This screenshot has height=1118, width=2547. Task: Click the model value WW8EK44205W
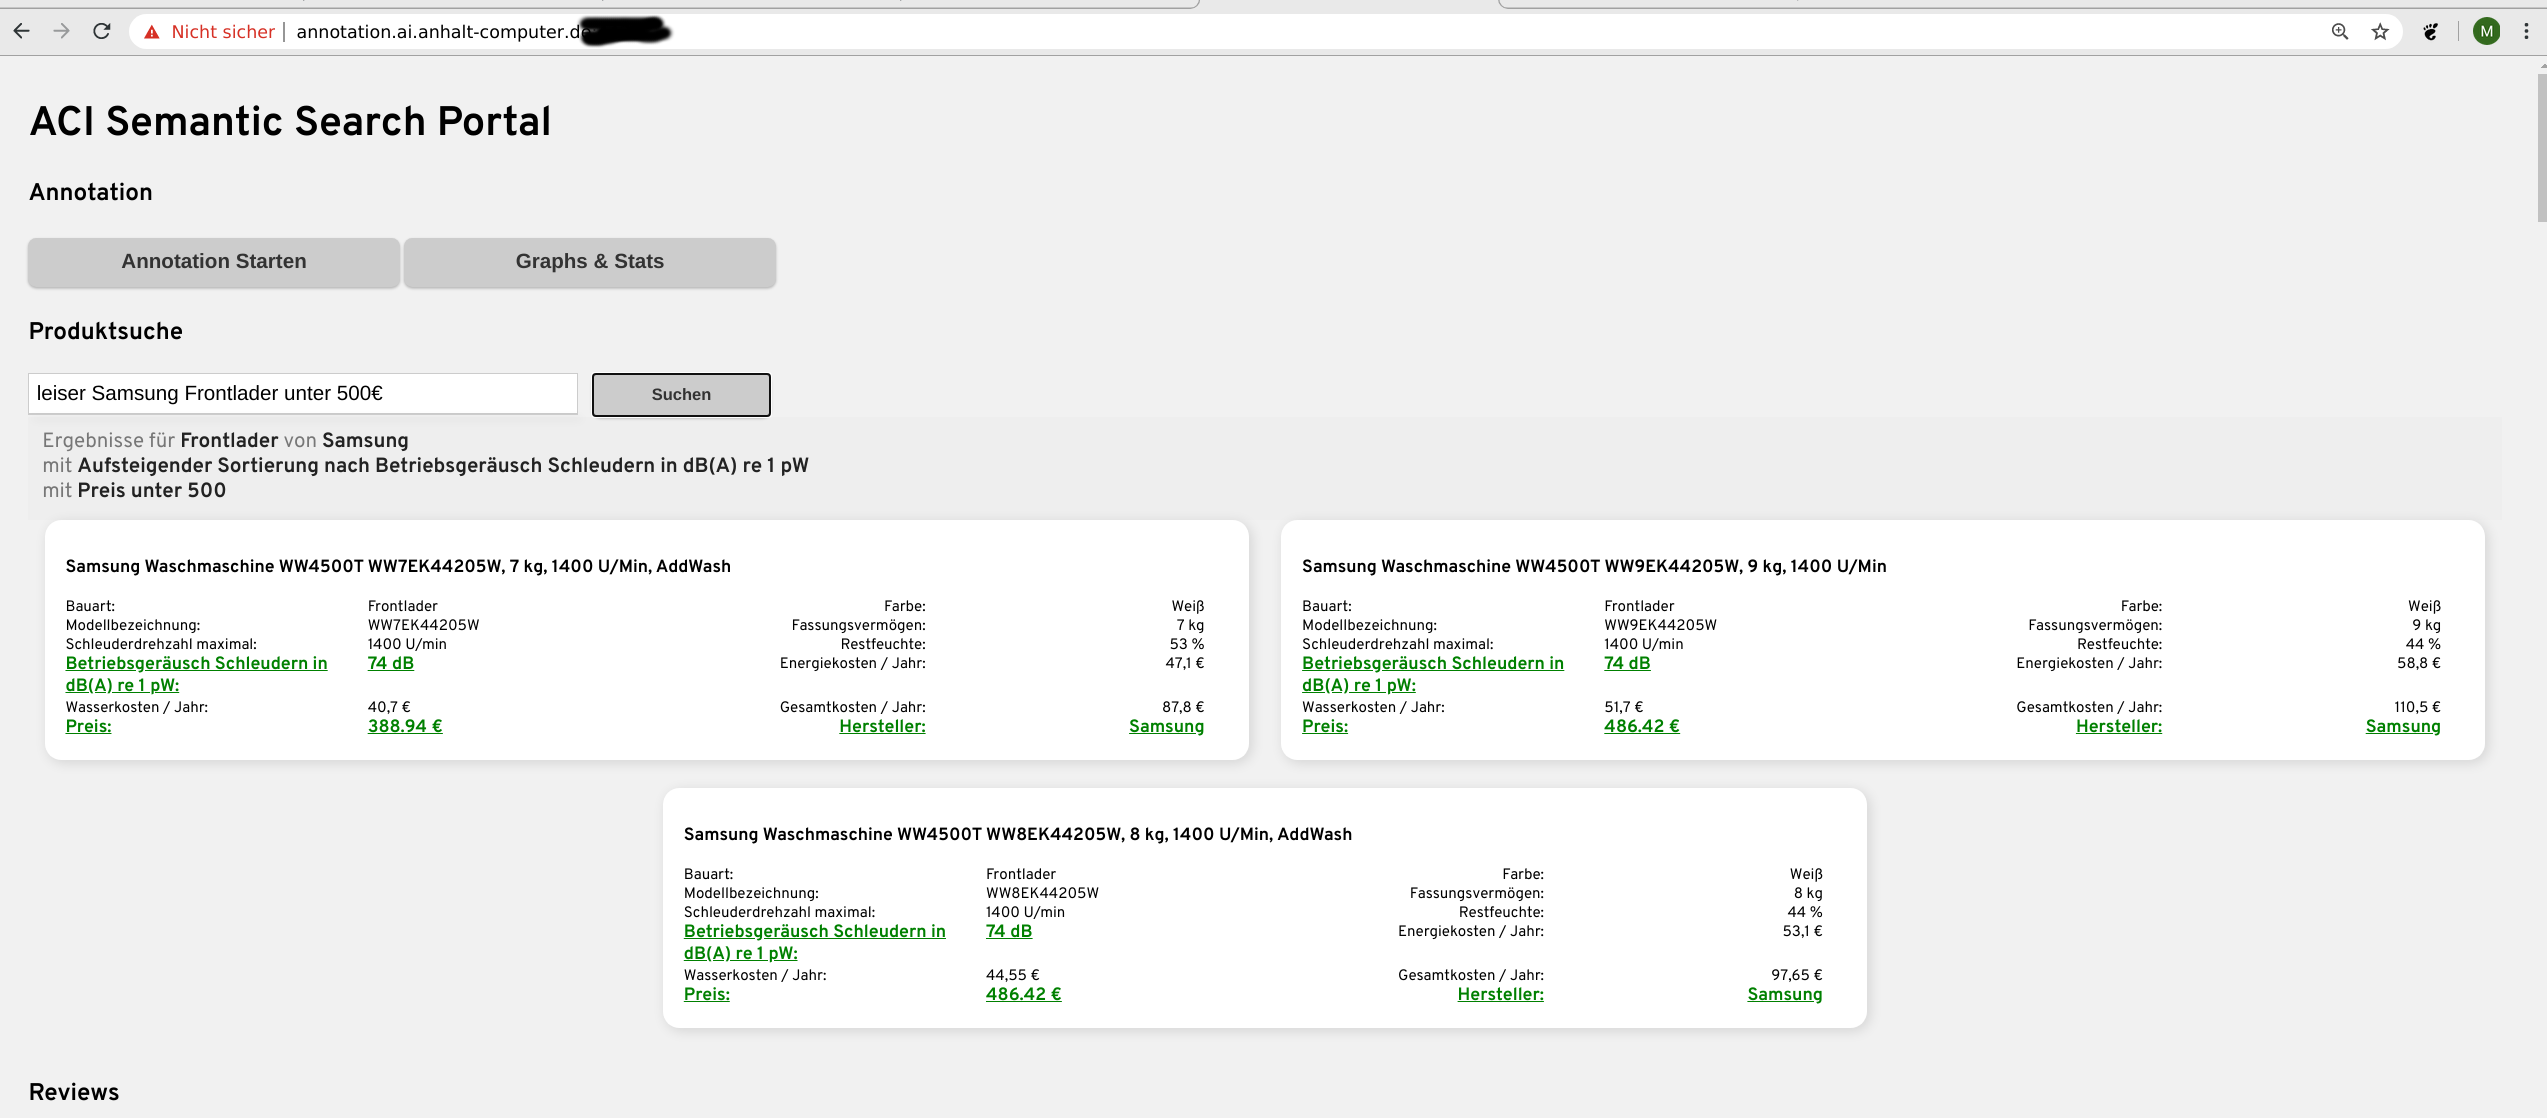[1042, 893]
